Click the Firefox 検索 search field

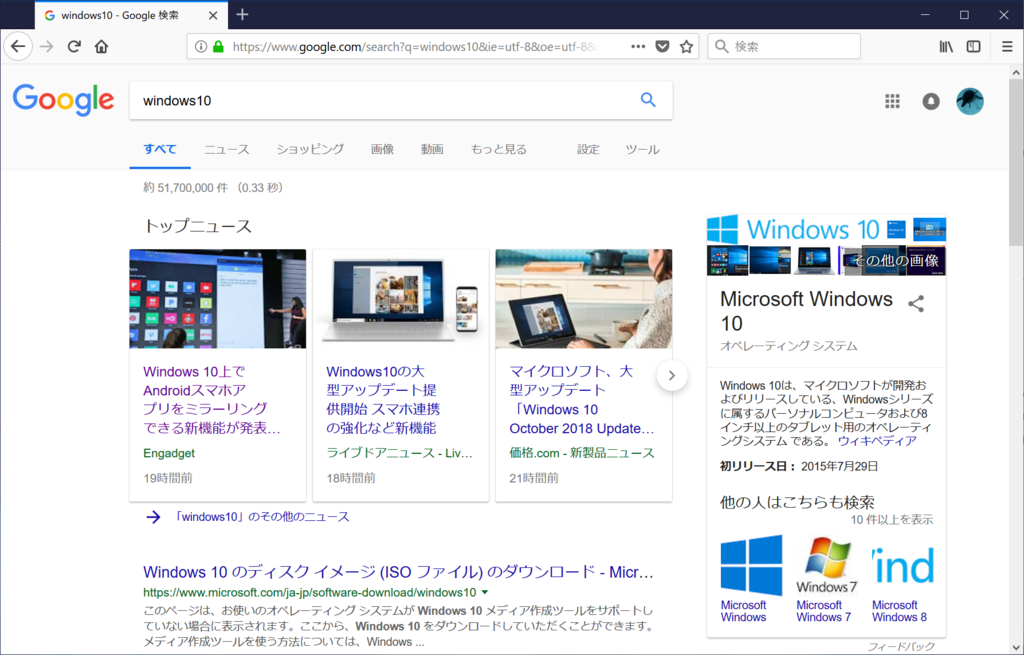(x=784, y=46)
